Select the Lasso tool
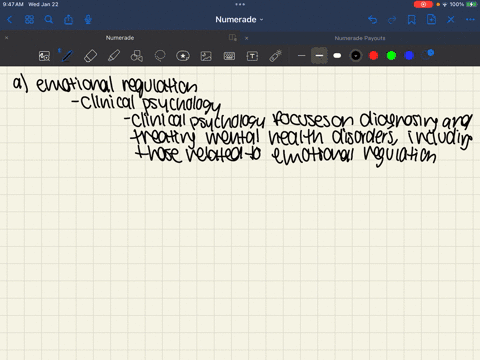480x360 pixels. (160, 56)
